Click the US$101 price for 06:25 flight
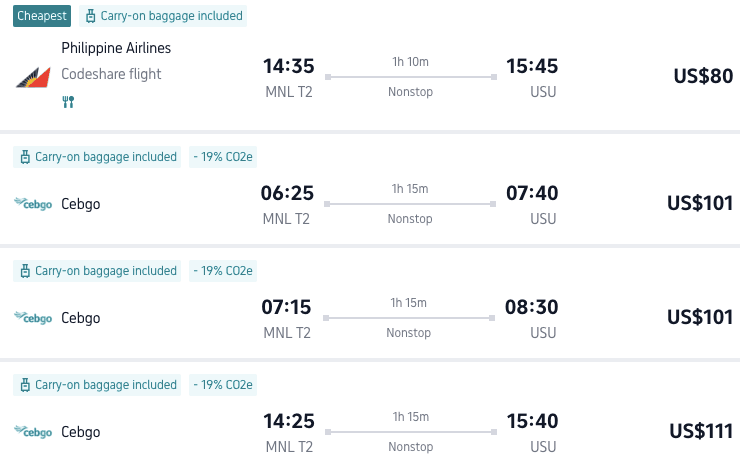This screenshot has width=740, height=472. pos(700,204)
